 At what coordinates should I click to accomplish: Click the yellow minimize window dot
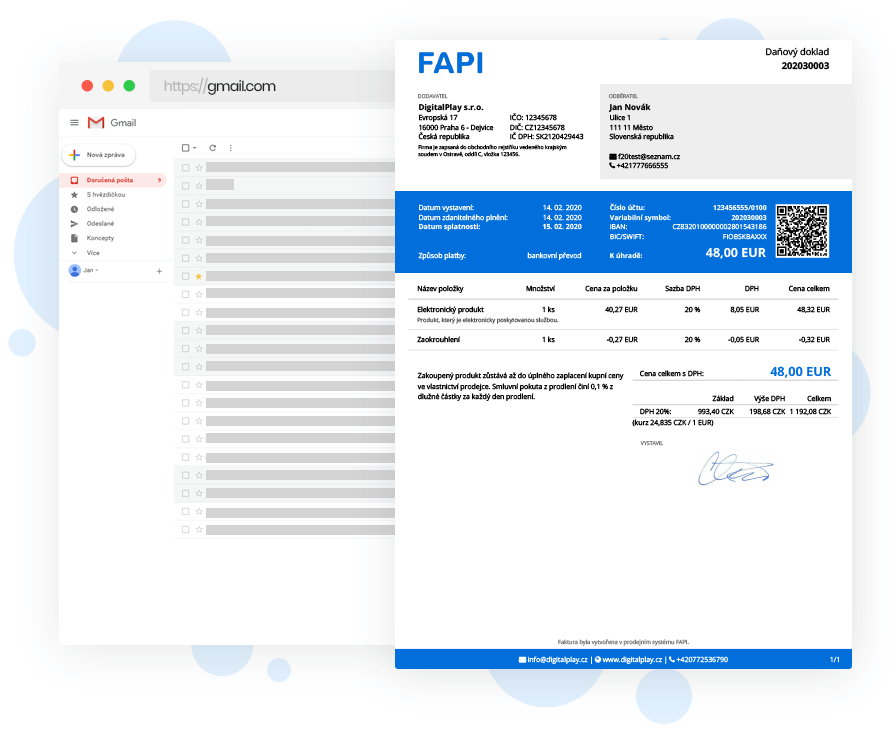(108, 86)
